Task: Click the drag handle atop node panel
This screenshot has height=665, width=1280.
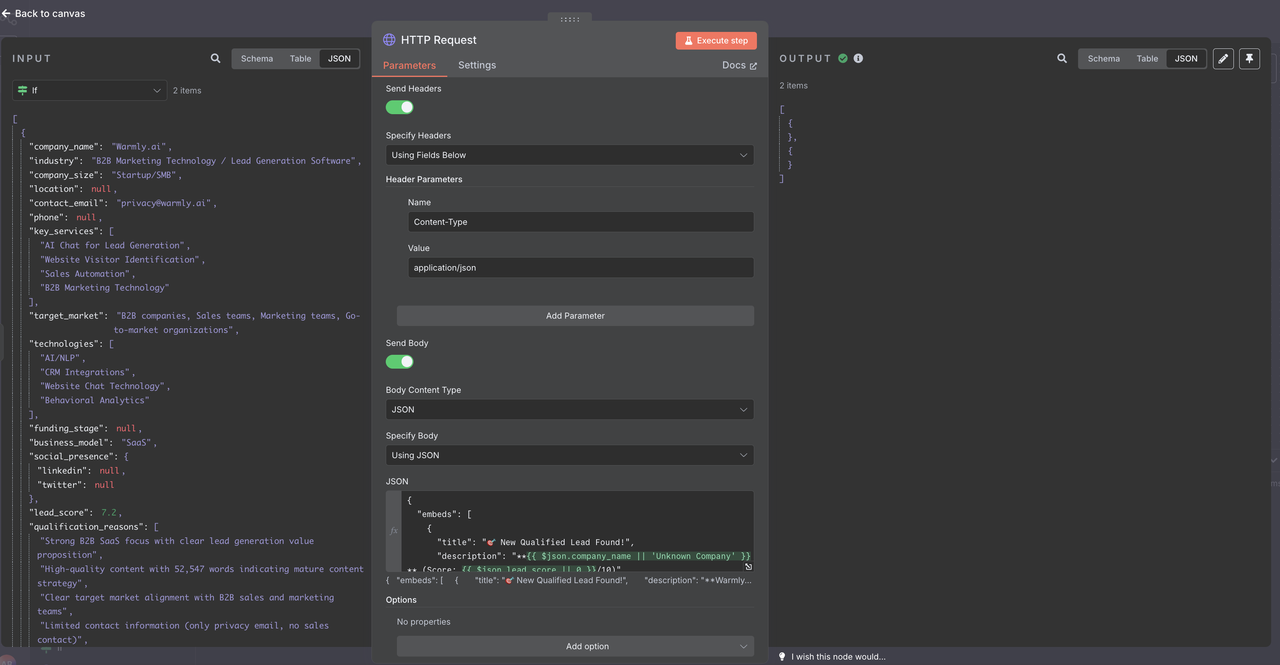Action: (x=570, y=19)
